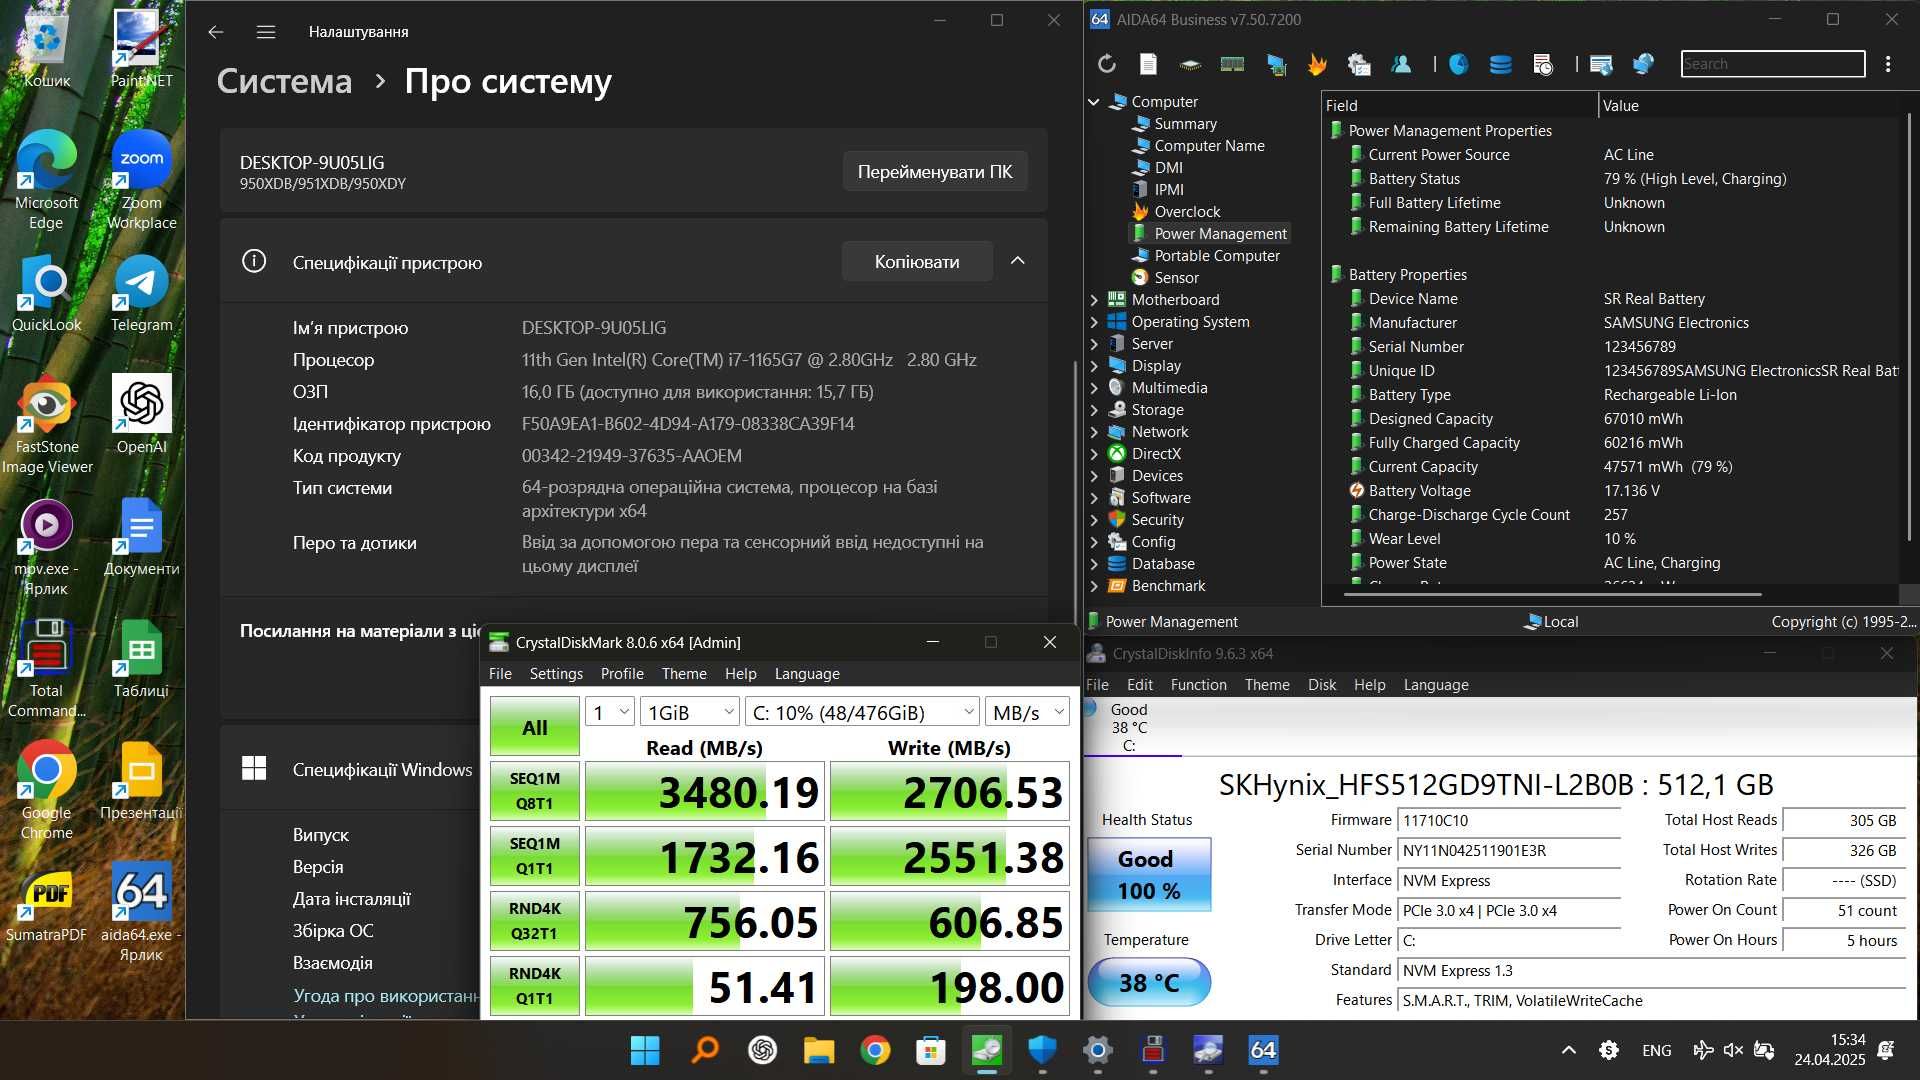Image resolution: width=1920 pixels, height=1080 pixels.
Task: Open QuickLook desktop shortcut
Action: 46,294
